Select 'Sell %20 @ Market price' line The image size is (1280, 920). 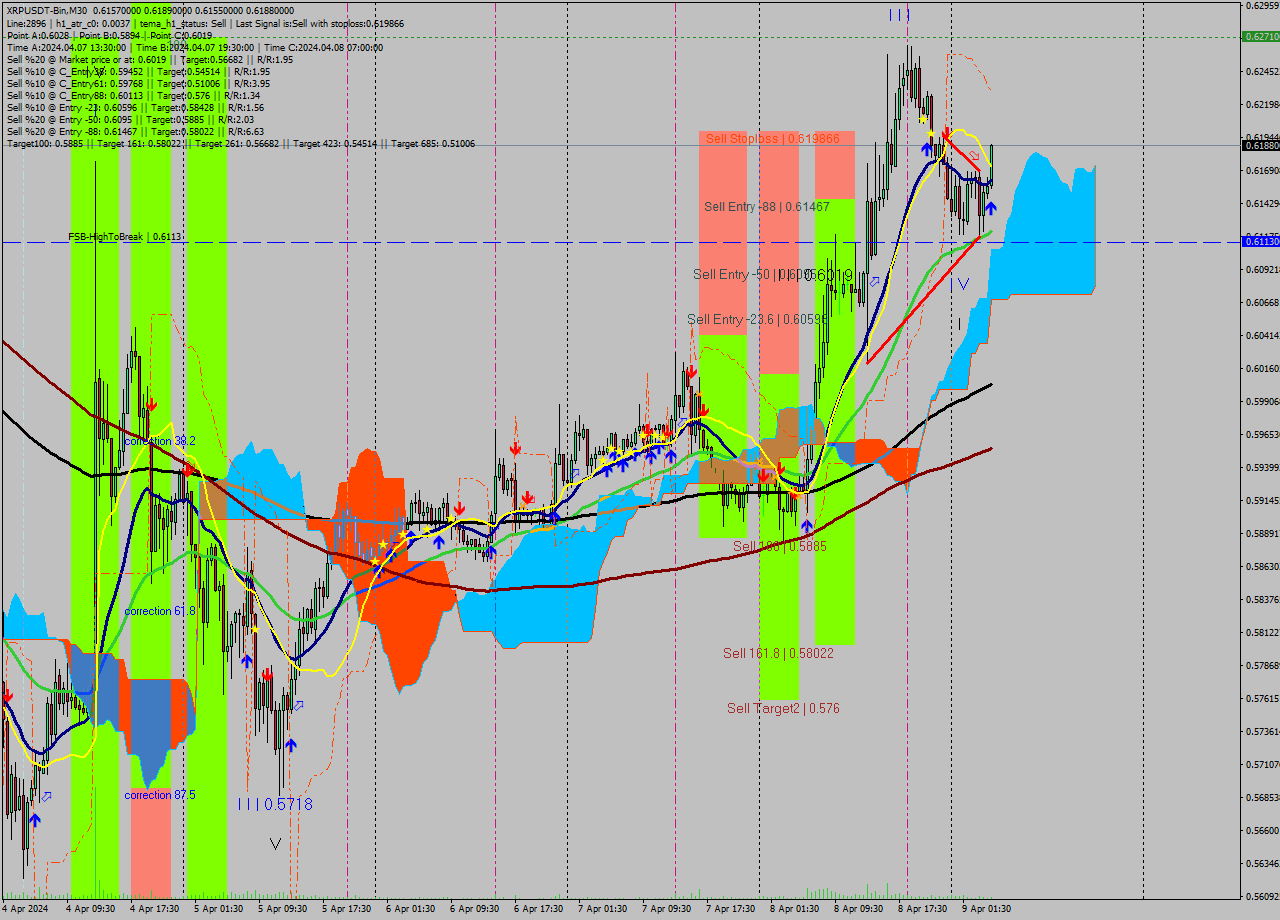(149, 59)
